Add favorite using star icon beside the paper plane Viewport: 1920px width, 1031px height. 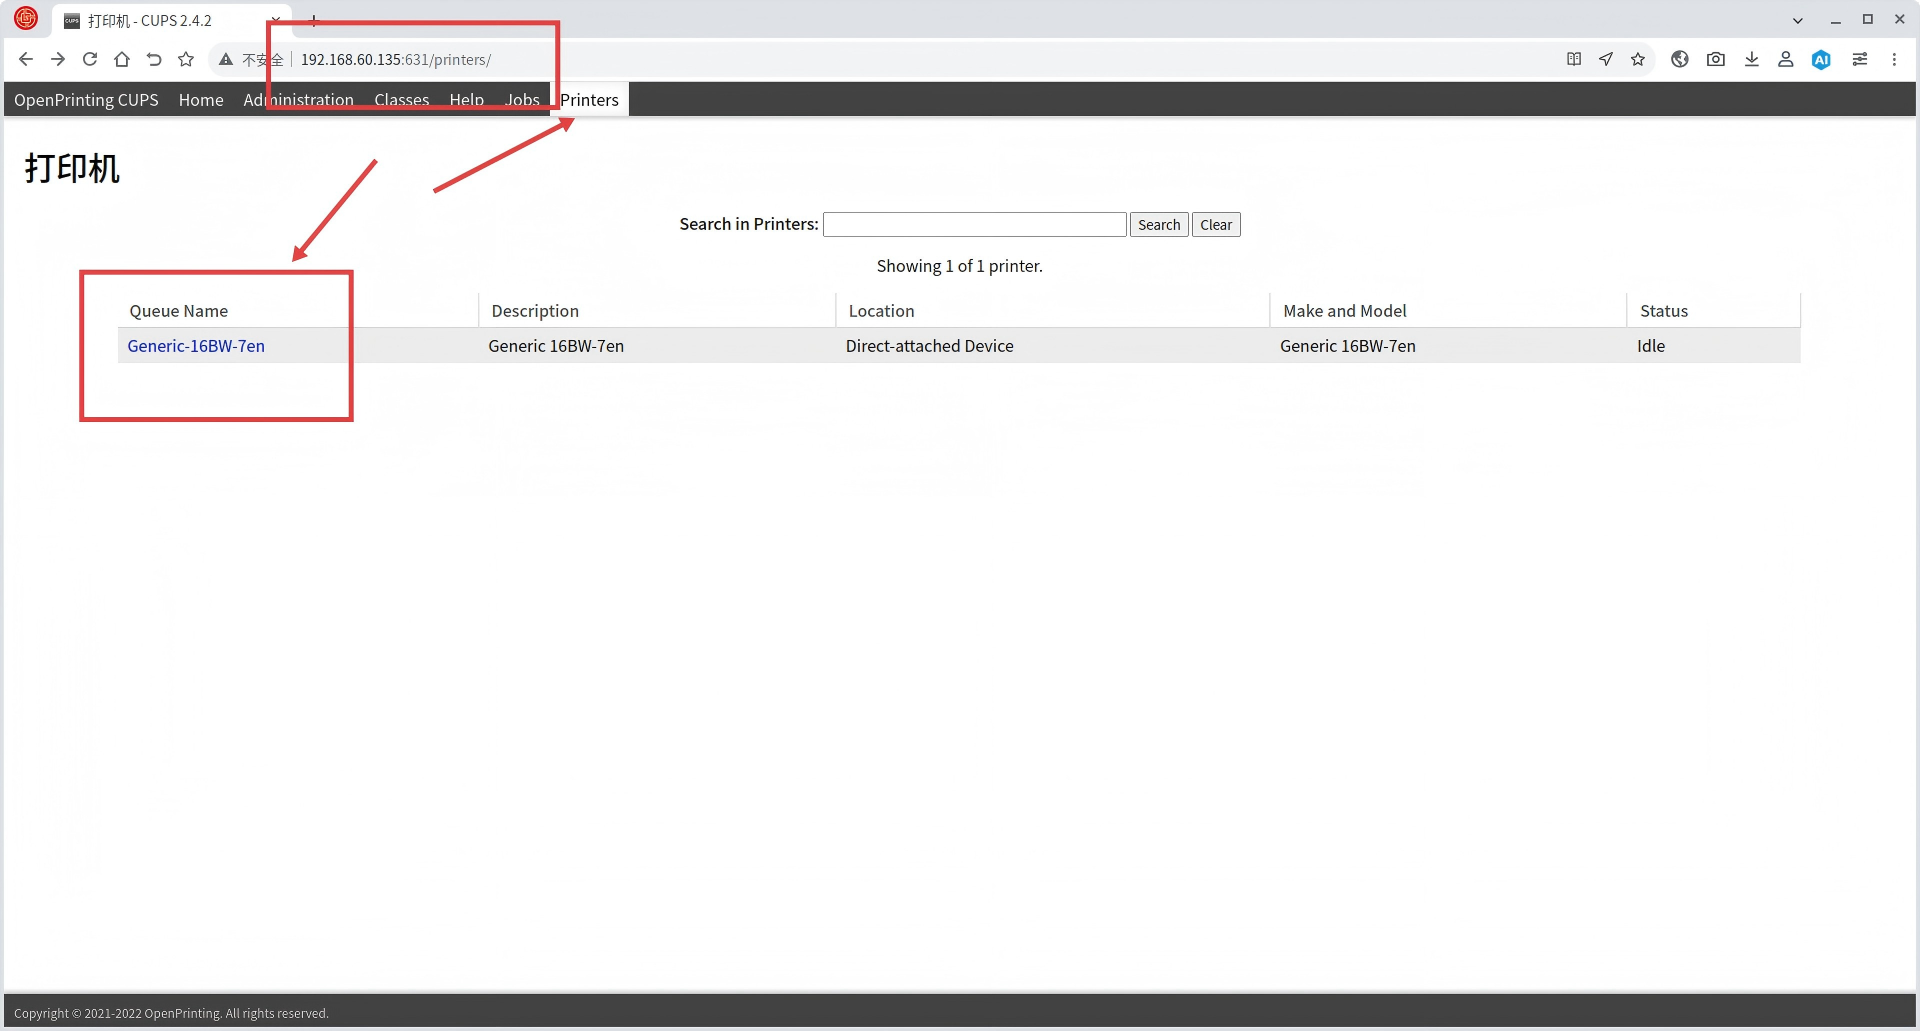(1638, 60)
